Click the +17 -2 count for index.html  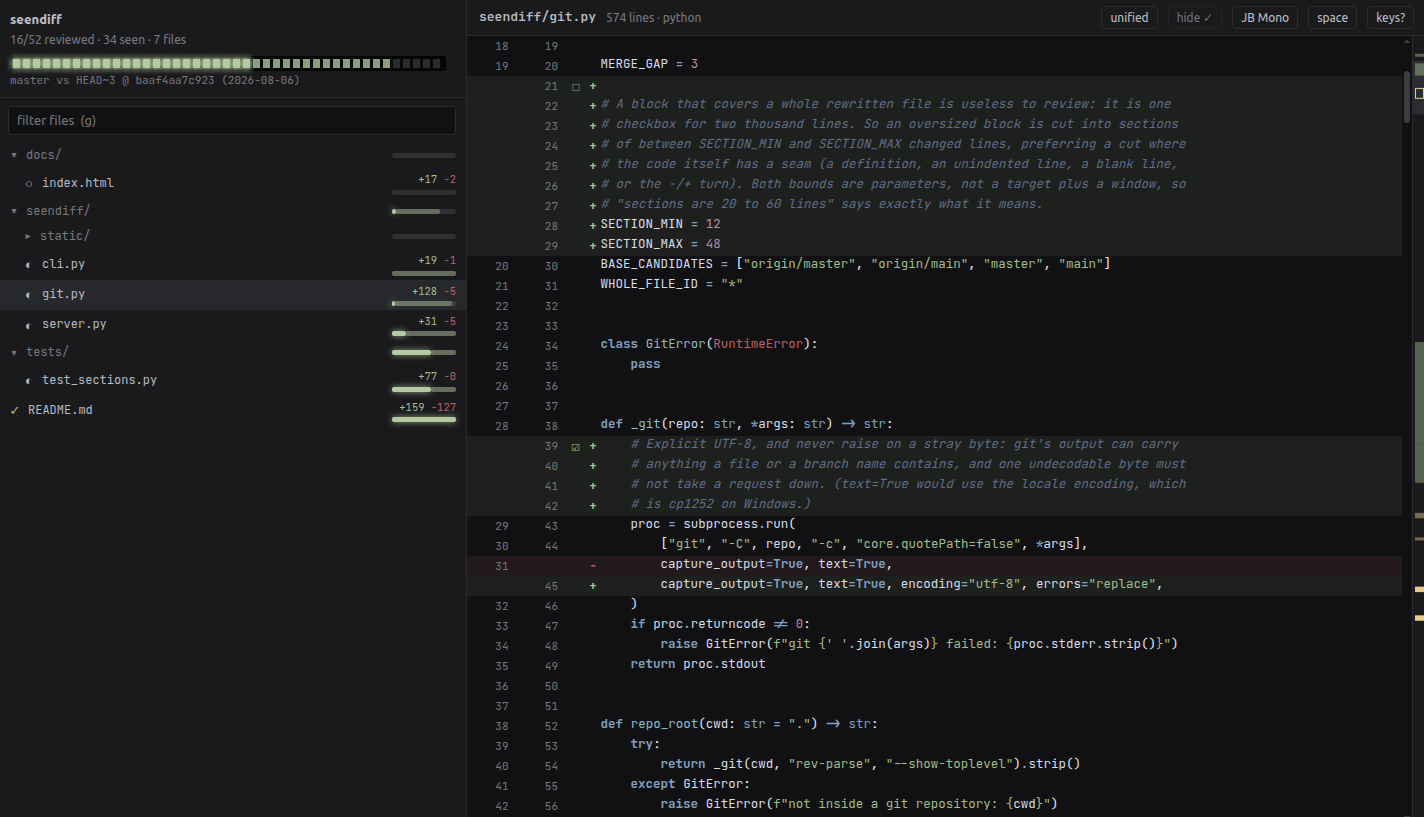coord(437,179)
